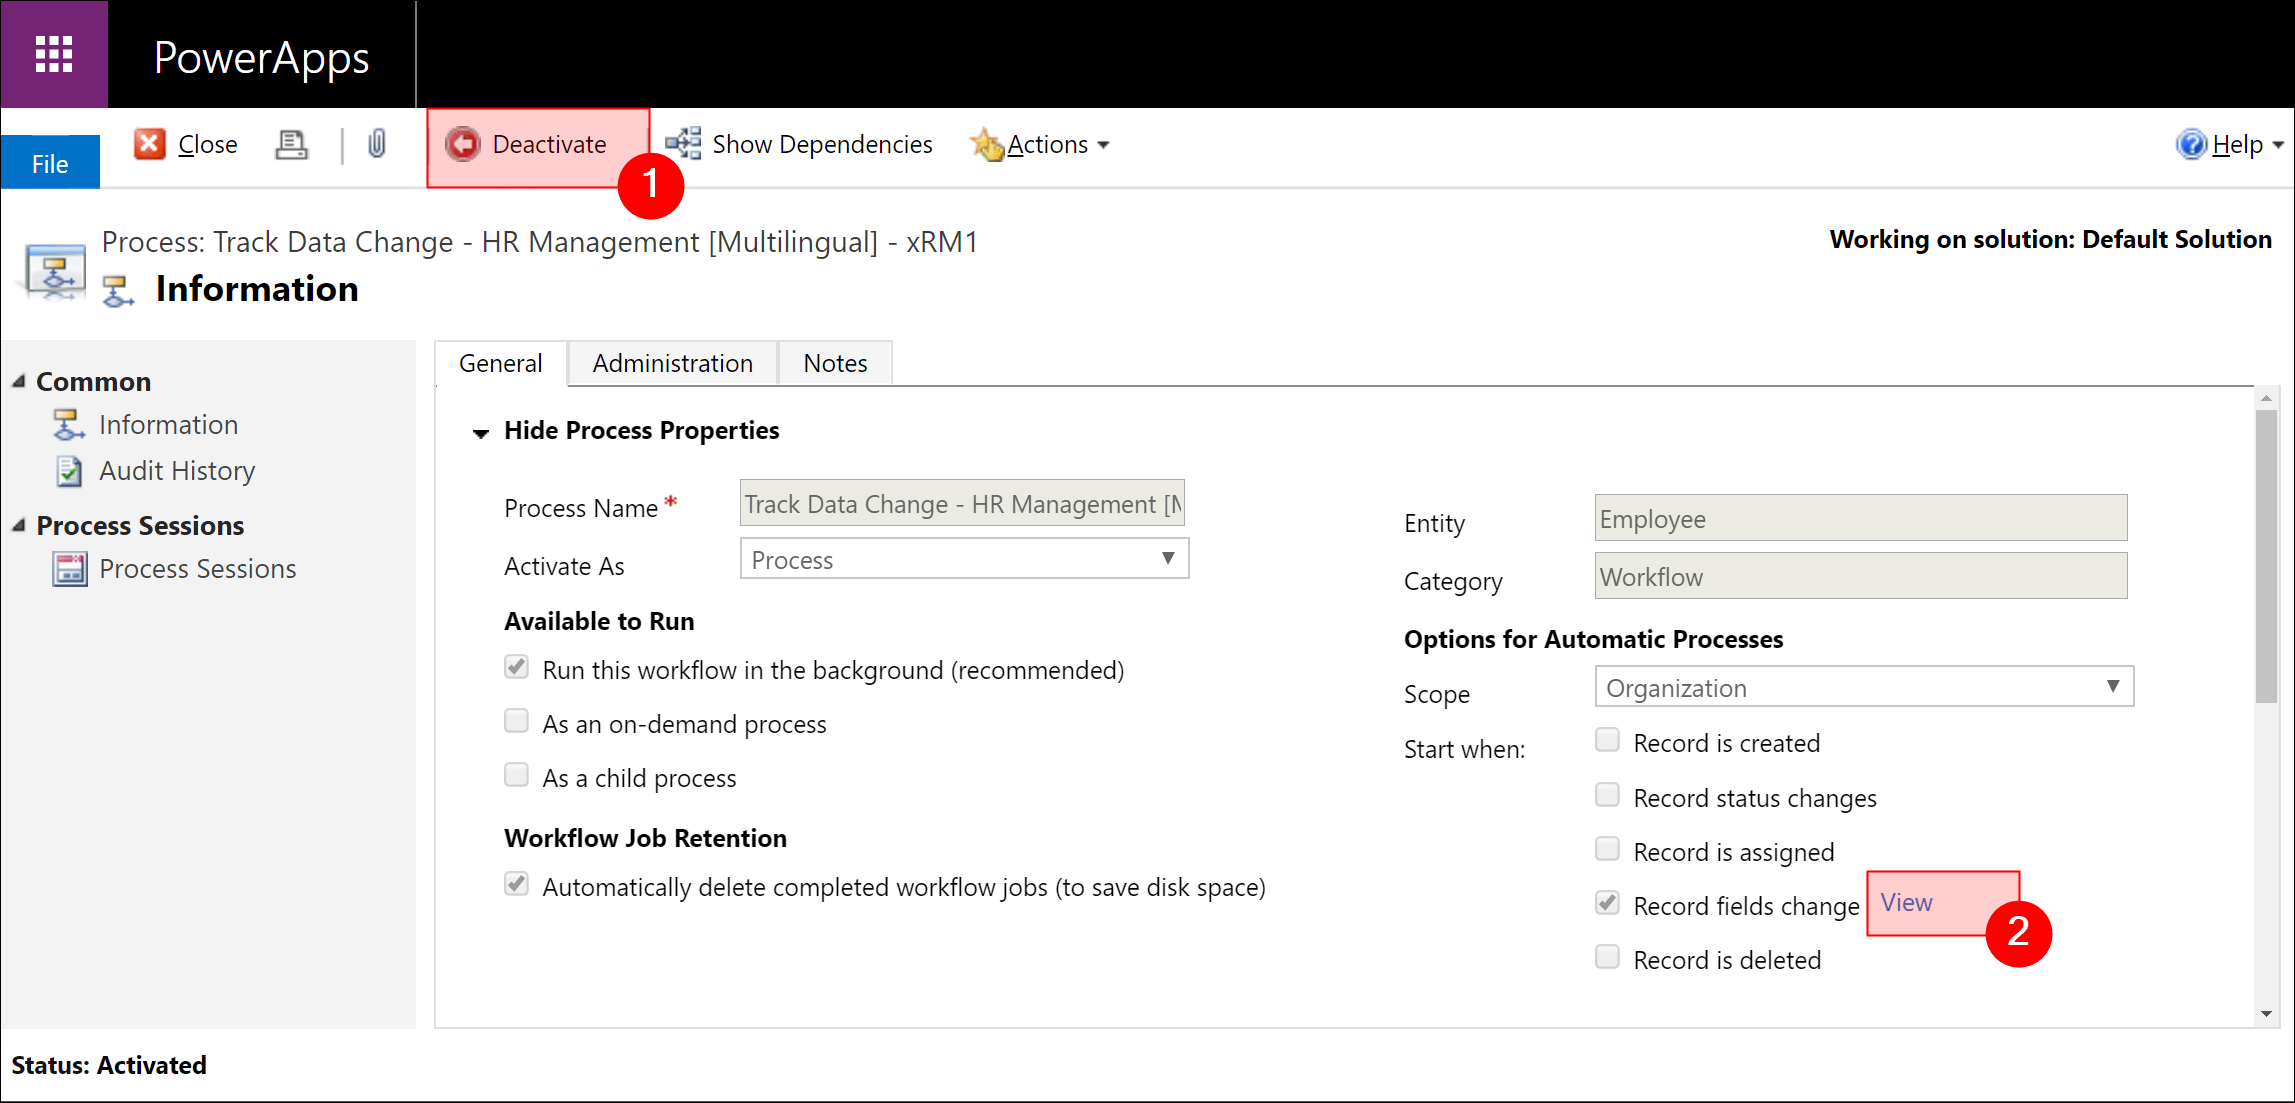Toggle Automatically delete completed workflow jobs
This screenshot has width=2295, height=1103.
pyautogui.click(x=516, y=884)
